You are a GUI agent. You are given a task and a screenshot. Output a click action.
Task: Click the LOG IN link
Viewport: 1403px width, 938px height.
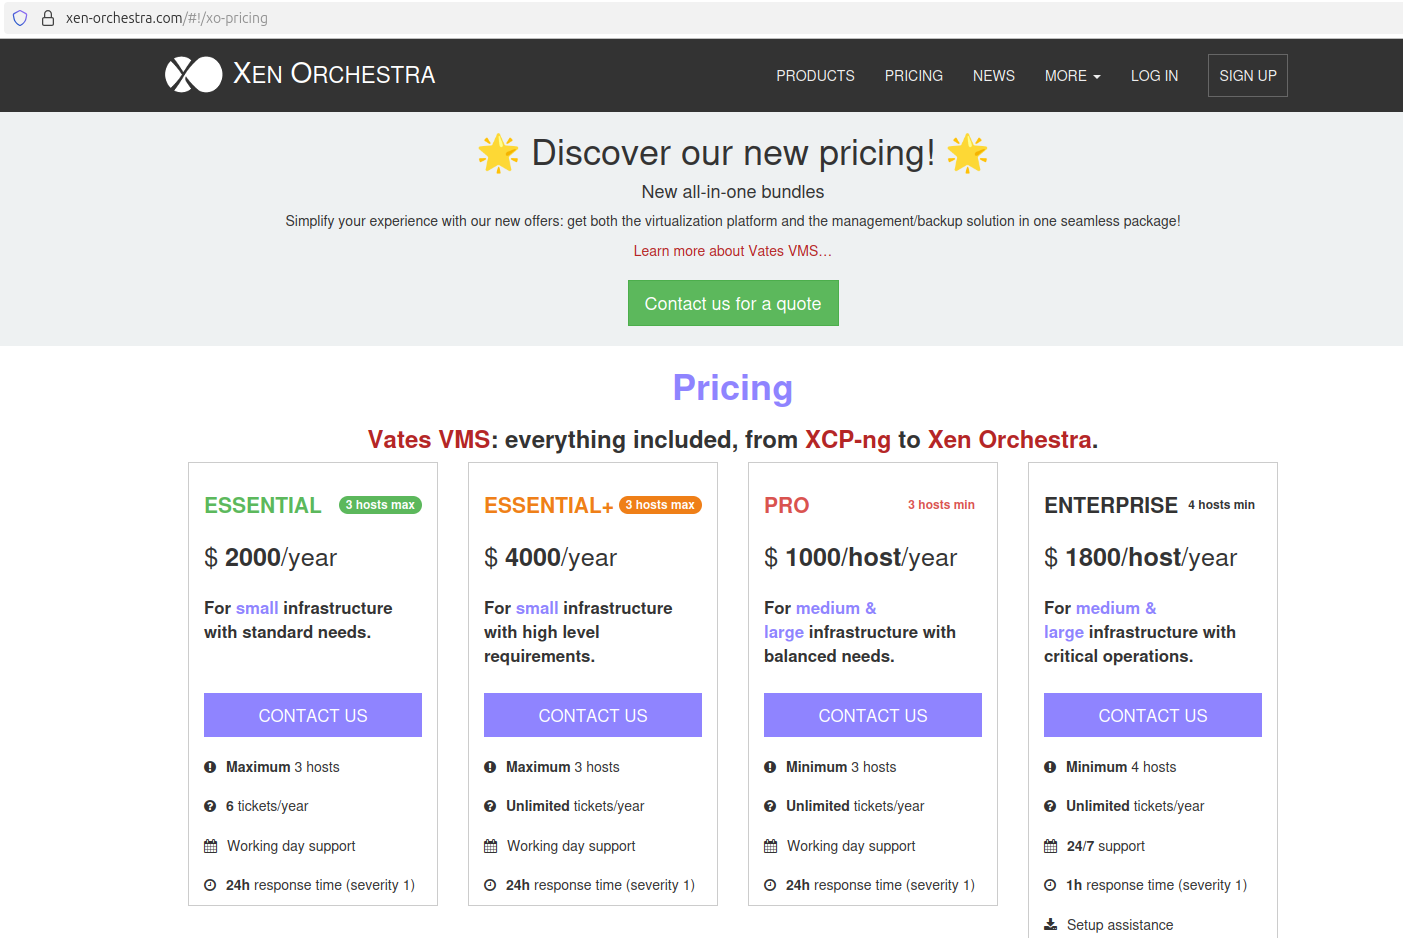pyautogui.click(x=1154, y=76)
